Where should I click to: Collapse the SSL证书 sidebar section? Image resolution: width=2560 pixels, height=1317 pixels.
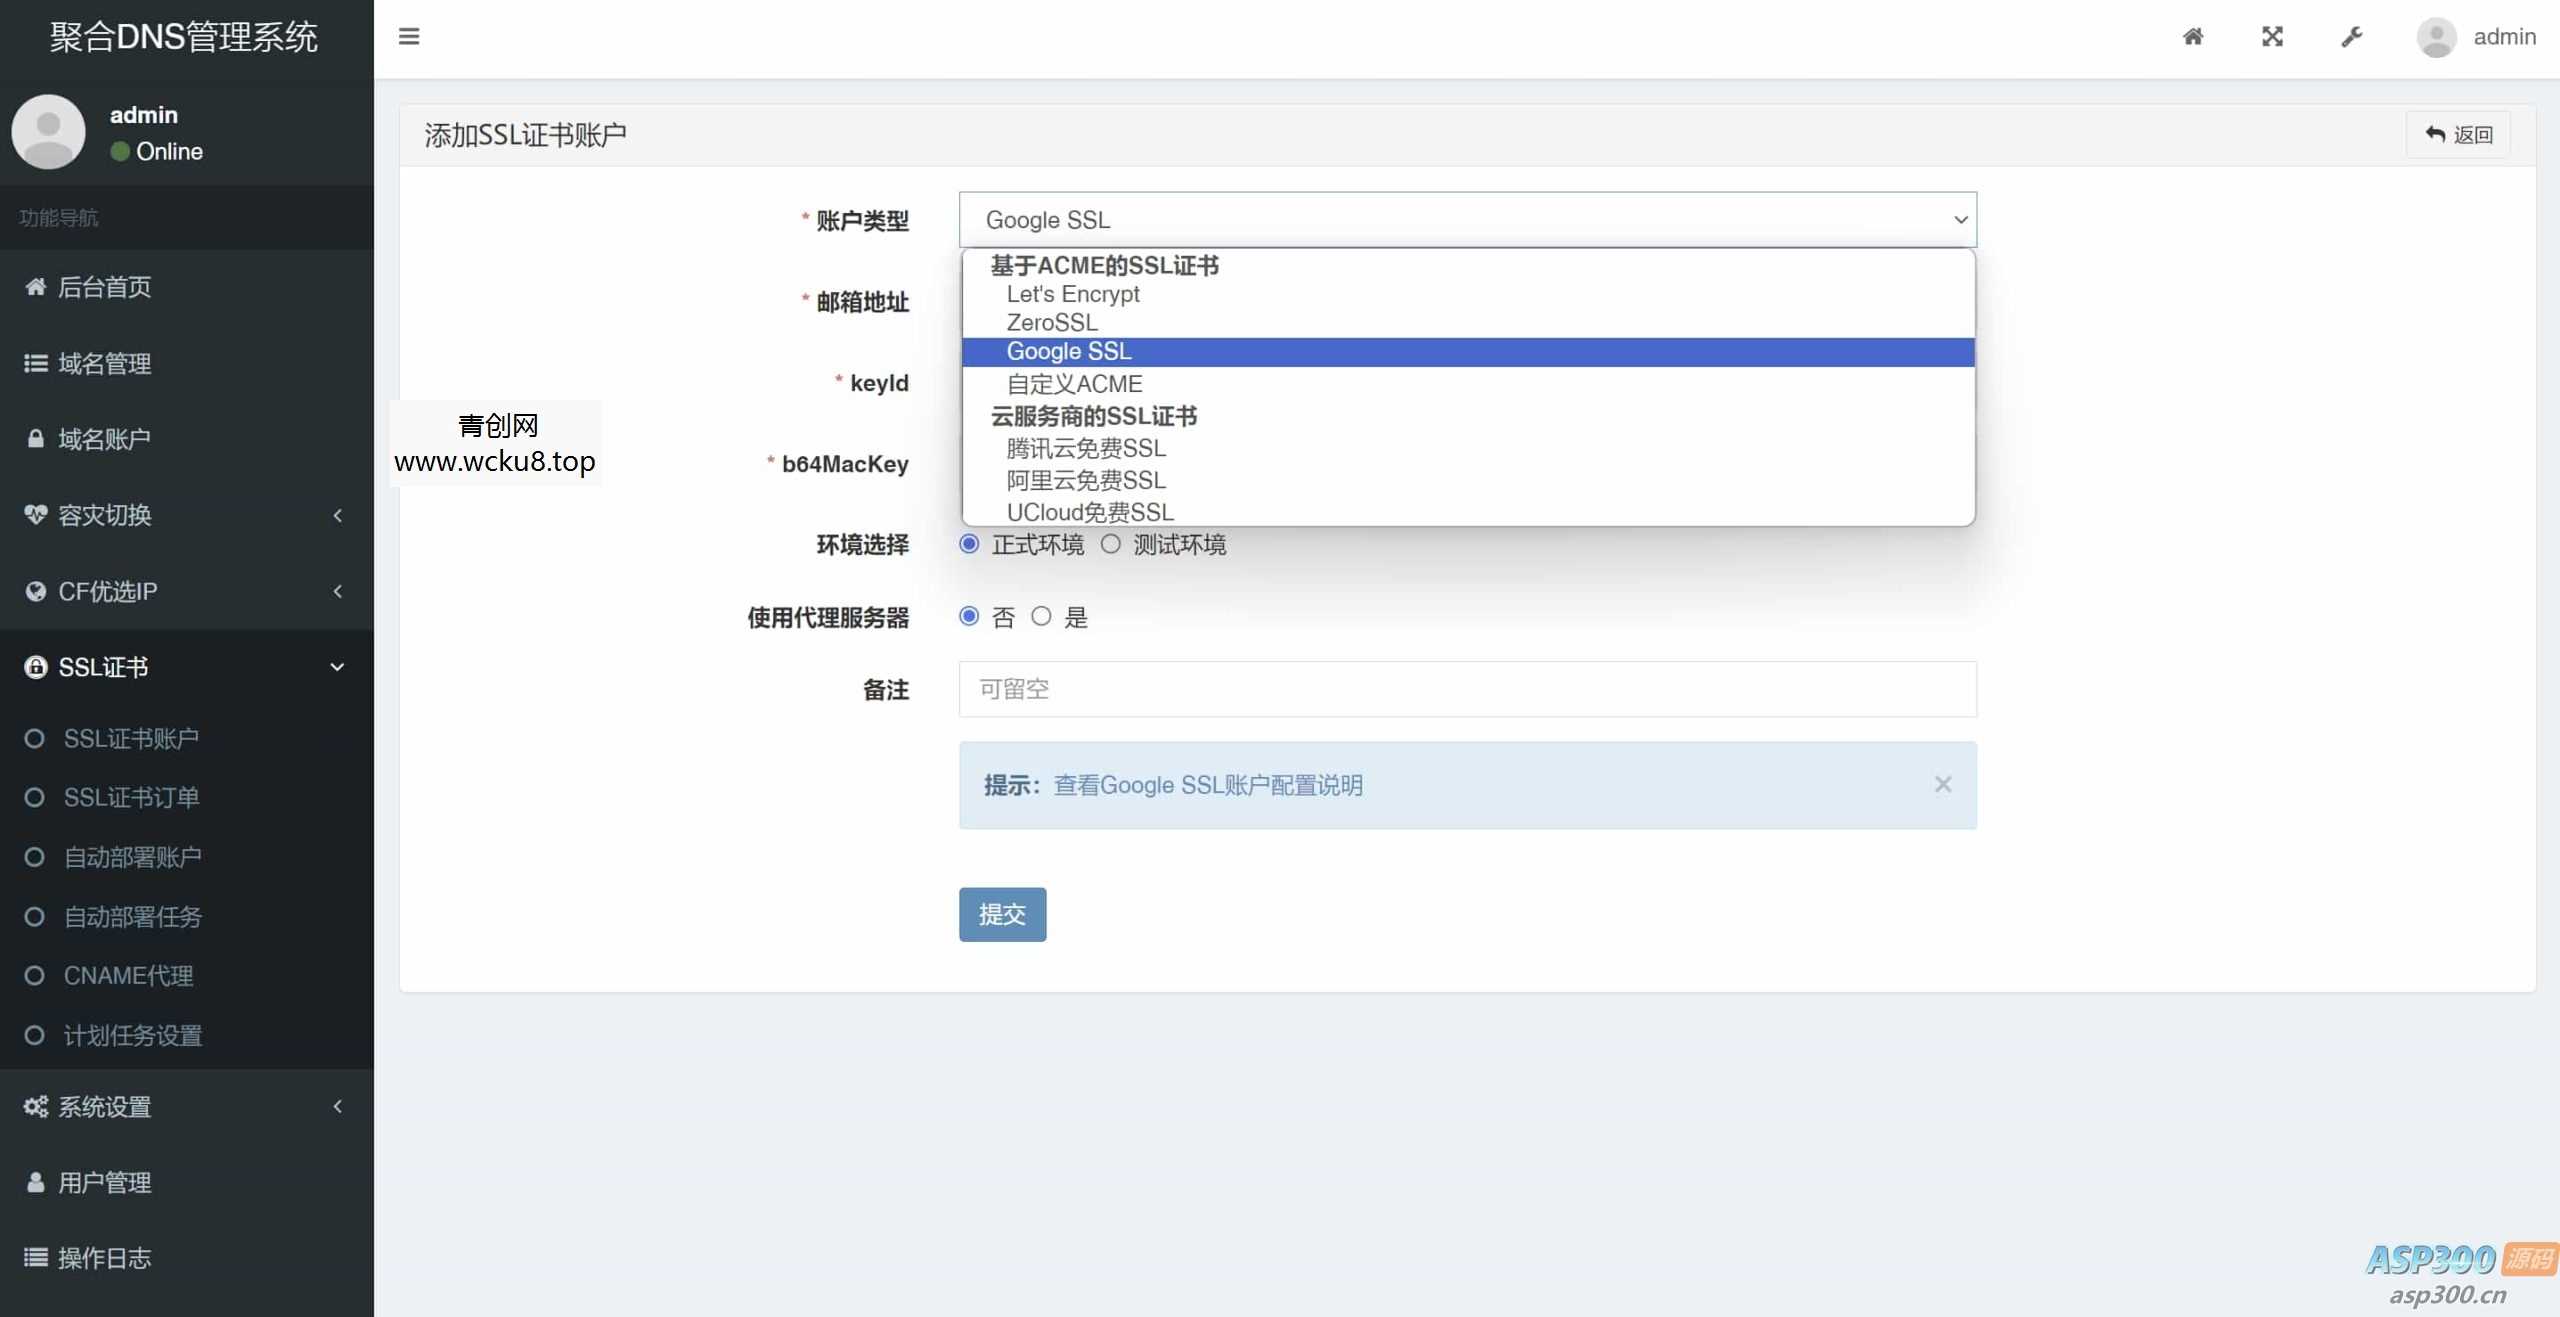coord(102,667)
